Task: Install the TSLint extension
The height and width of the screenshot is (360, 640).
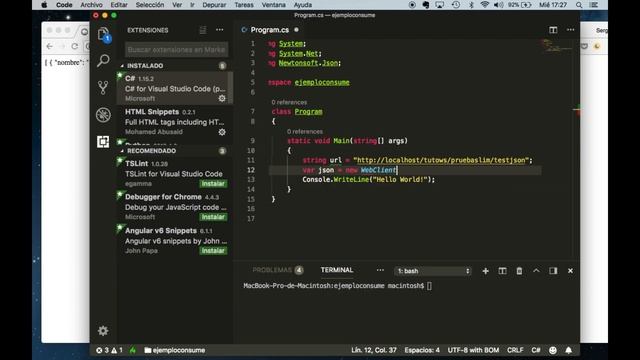Action: click(x=213, y=184)
